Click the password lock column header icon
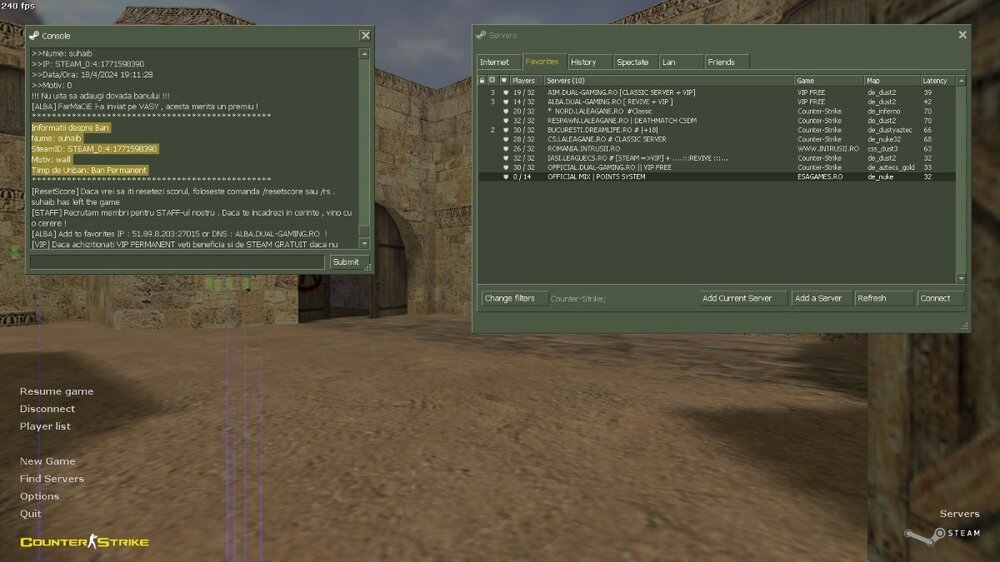This screenshot has height=562, width=1000. pos(482,80)
